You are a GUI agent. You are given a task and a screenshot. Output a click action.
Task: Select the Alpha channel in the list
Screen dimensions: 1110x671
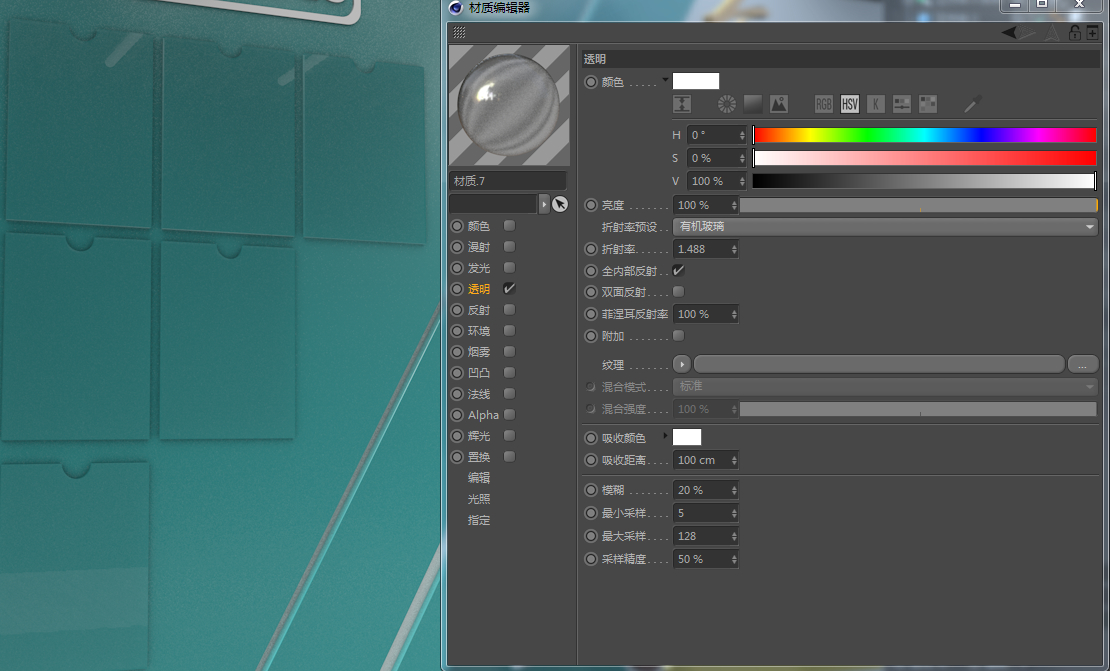pos(483,415)
